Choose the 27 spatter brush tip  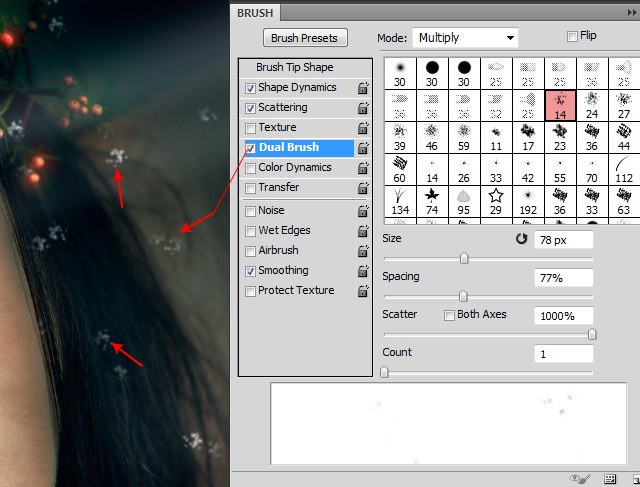[x=624, y=106]
